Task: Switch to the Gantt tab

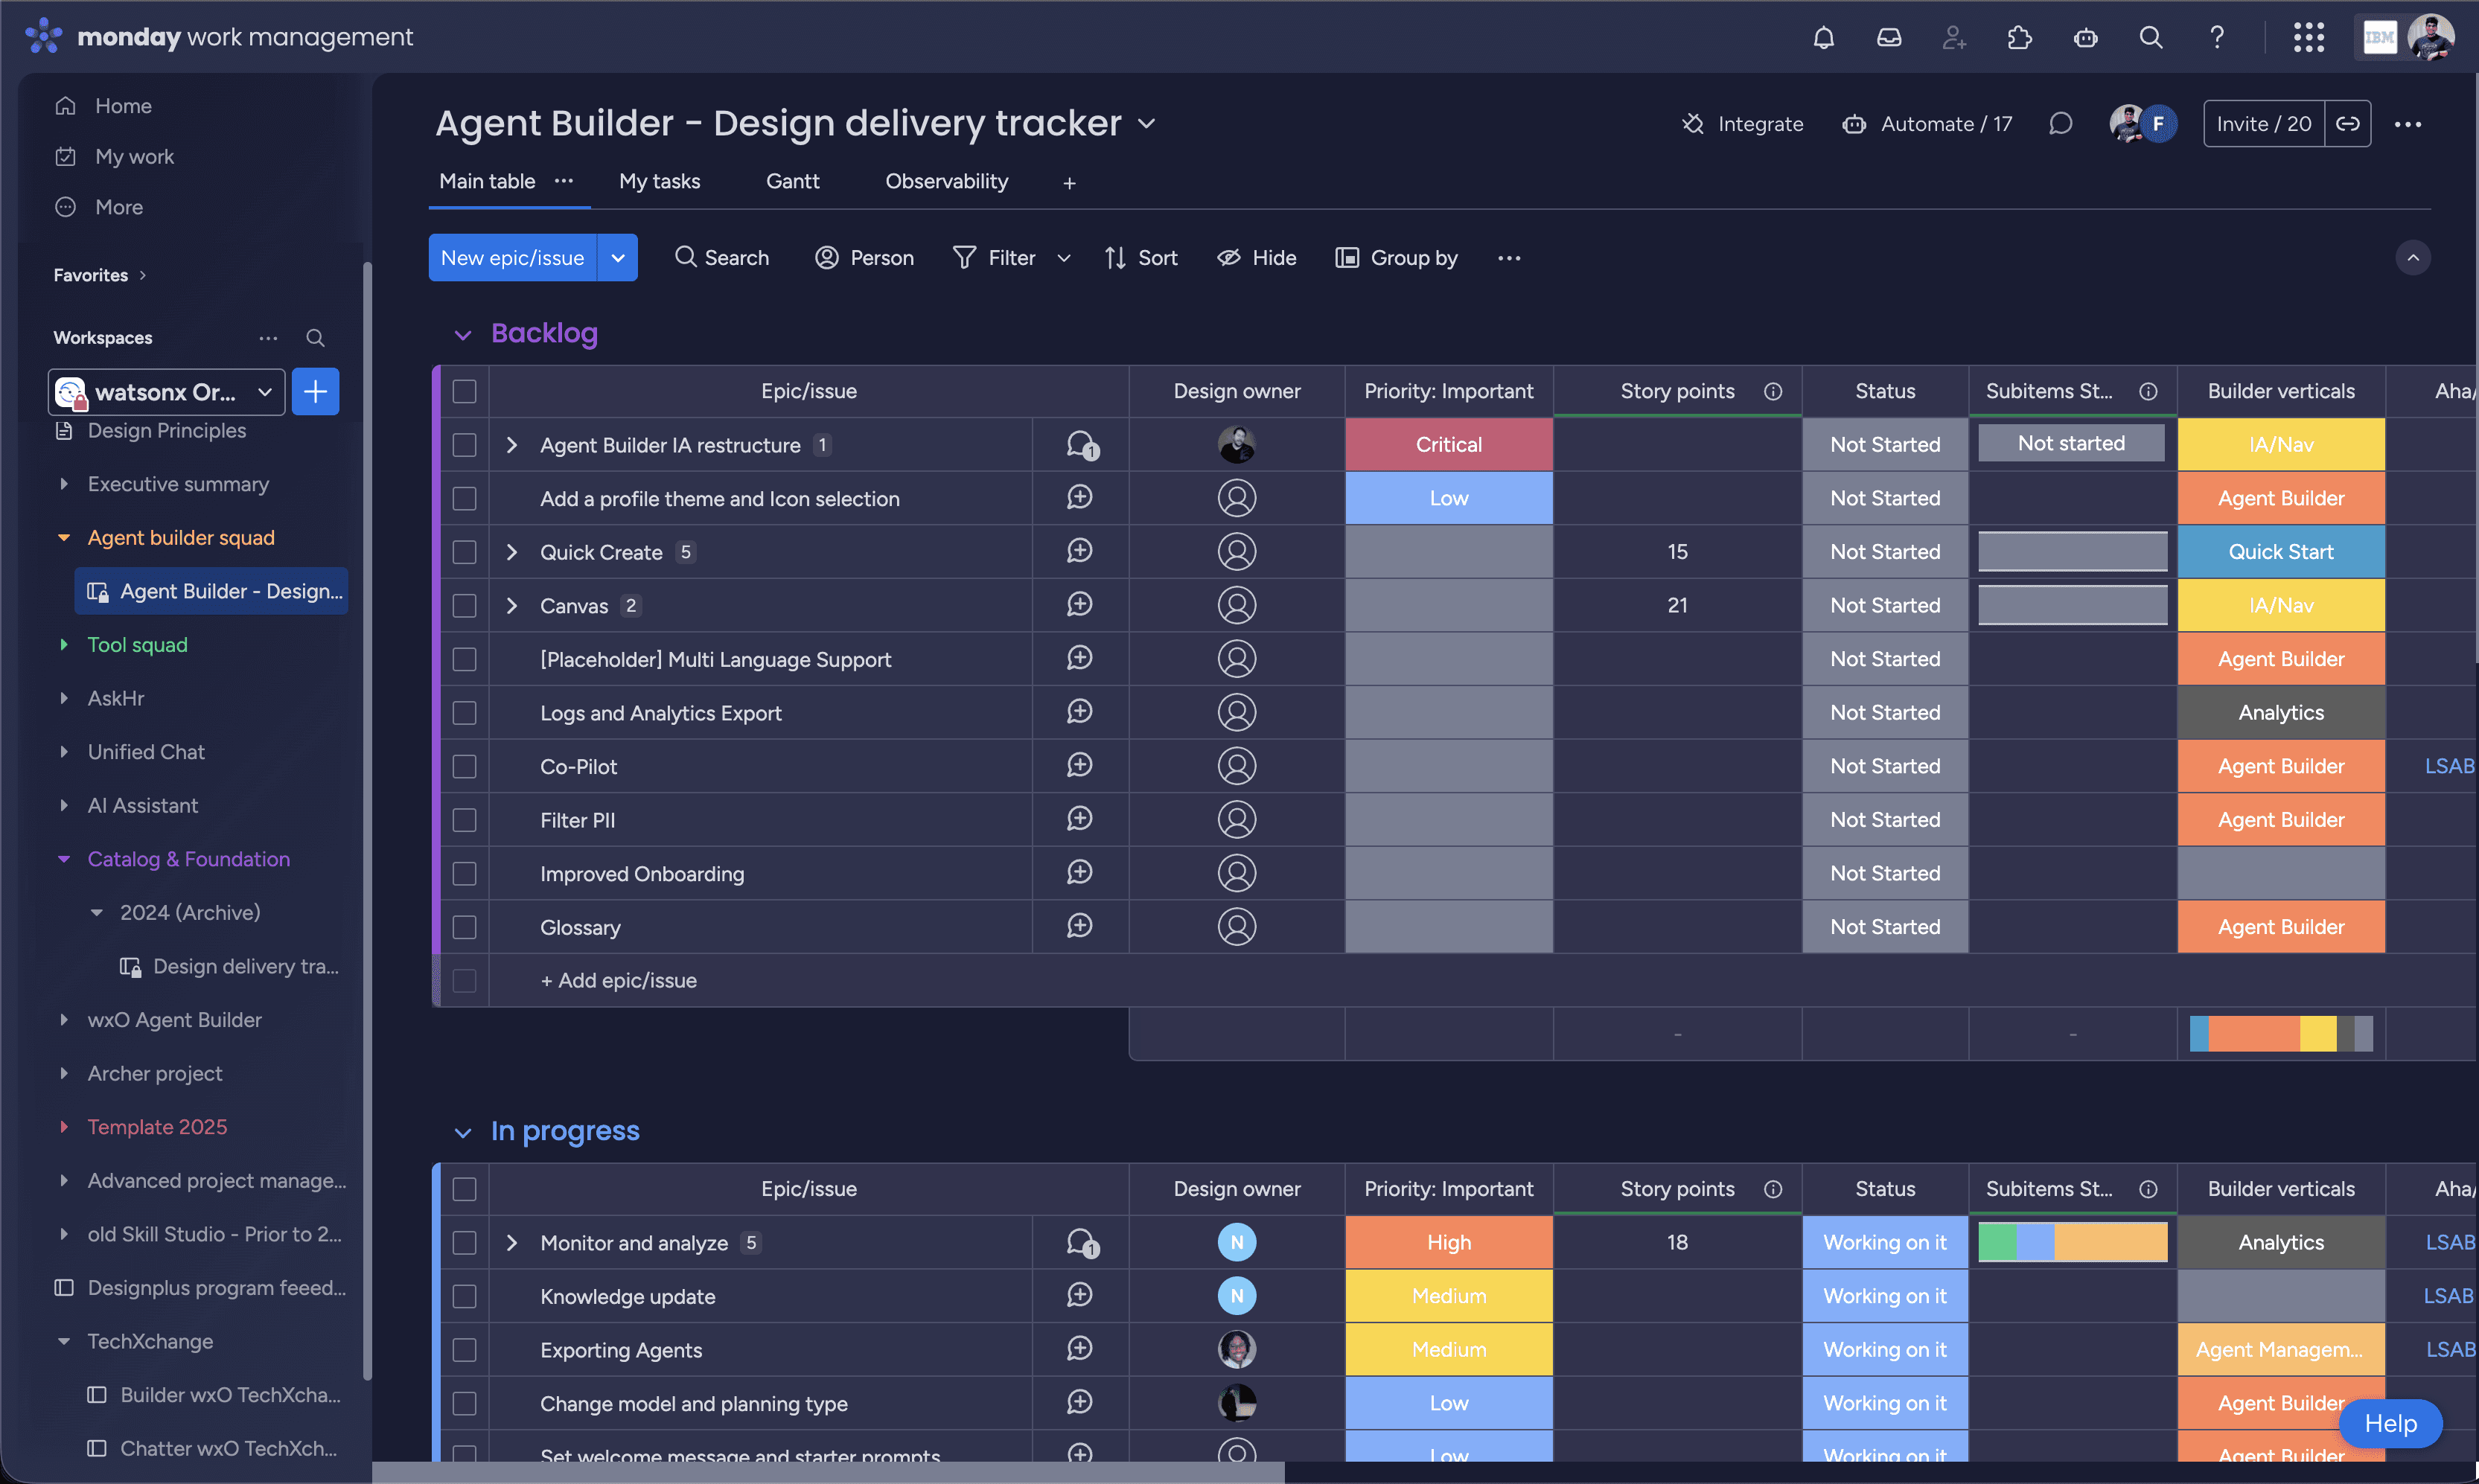Action: click(792, 182)
